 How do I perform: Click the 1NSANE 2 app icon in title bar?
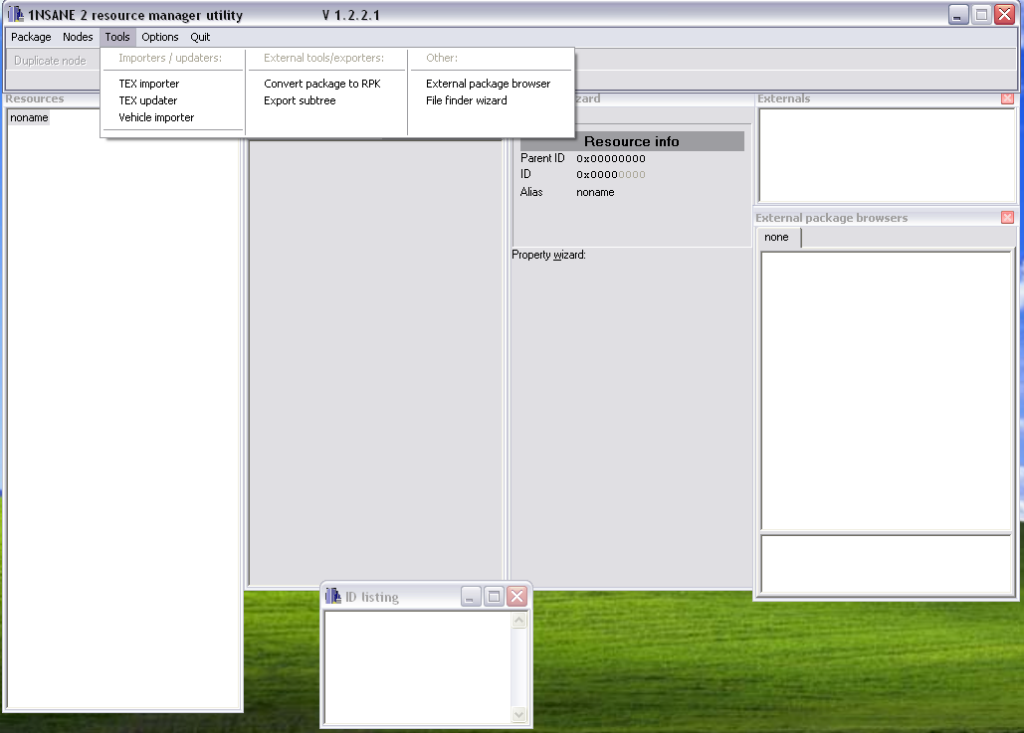(x=15, y=14)
